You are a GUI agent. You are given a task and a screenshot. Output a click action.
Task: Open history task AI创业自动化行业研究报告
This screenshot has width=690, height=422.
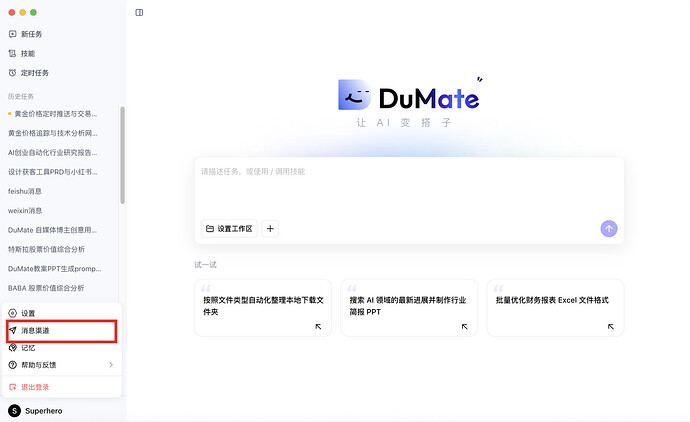[x=53, y=152]
